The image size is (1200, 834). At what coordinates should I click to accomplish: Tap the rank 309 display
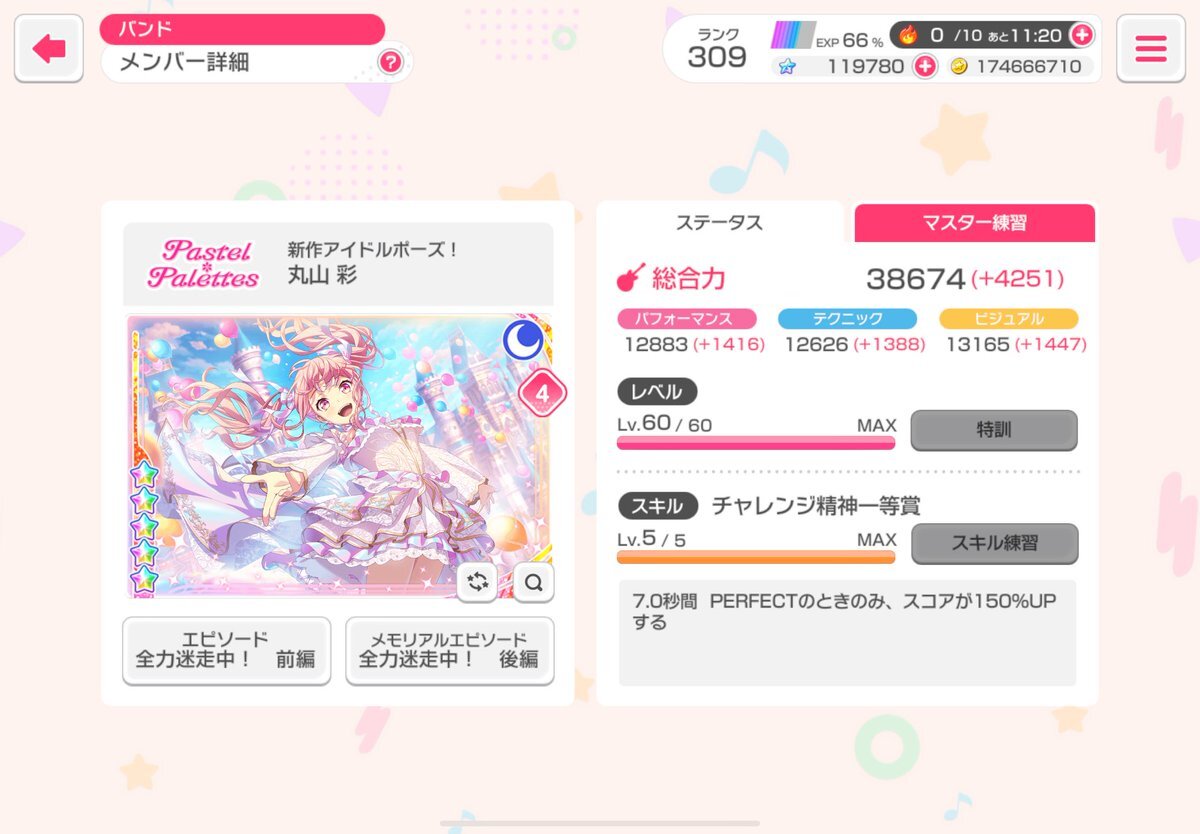tap(717, 48)
